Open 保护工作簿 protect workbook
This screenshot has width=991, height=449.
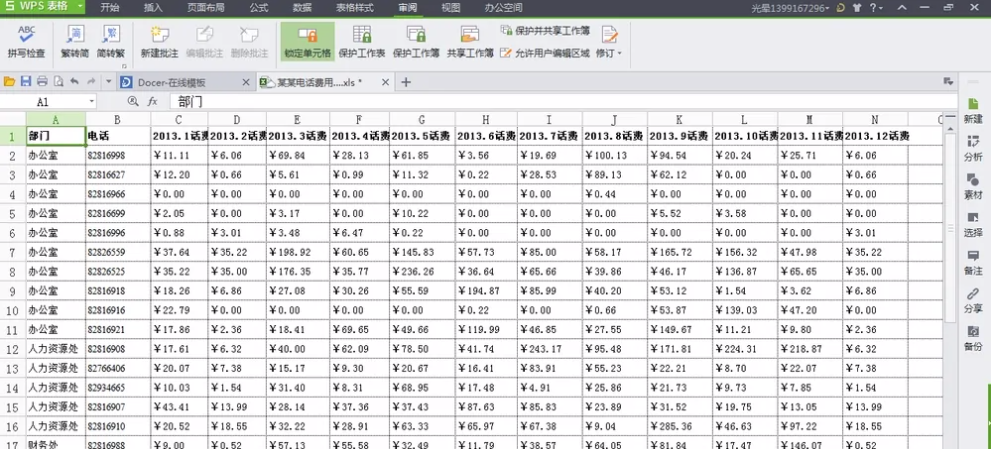(x=416, y=42)
